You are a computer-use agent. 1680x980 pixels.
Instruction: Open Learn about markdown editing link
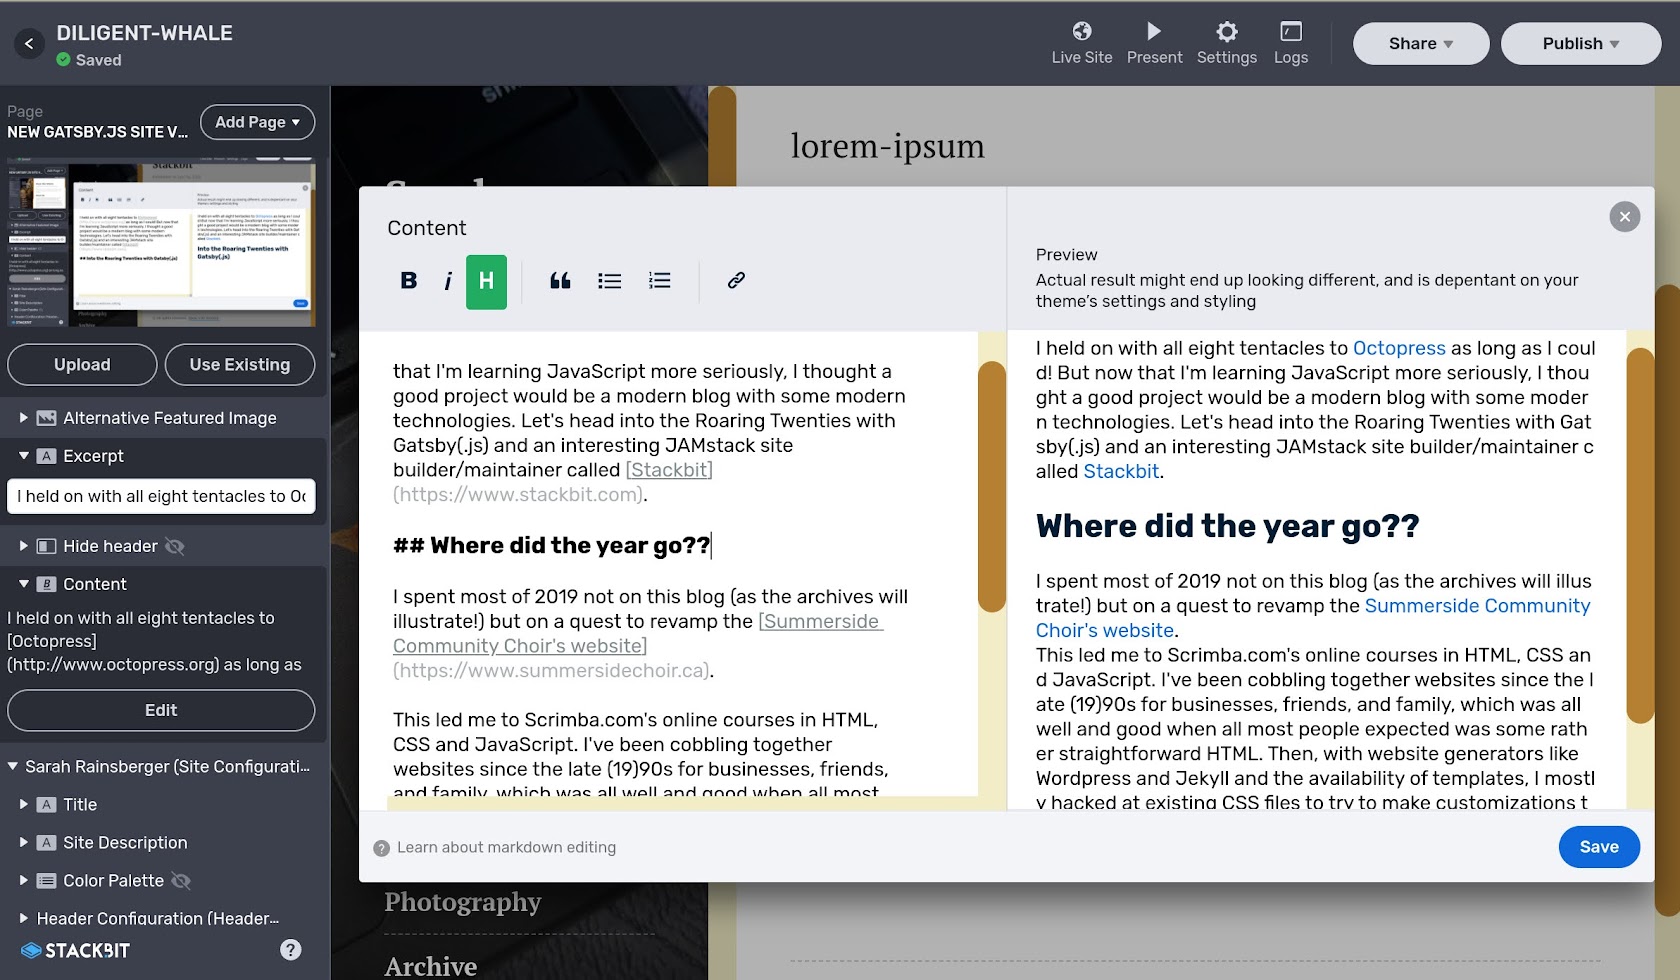point(506,848)
